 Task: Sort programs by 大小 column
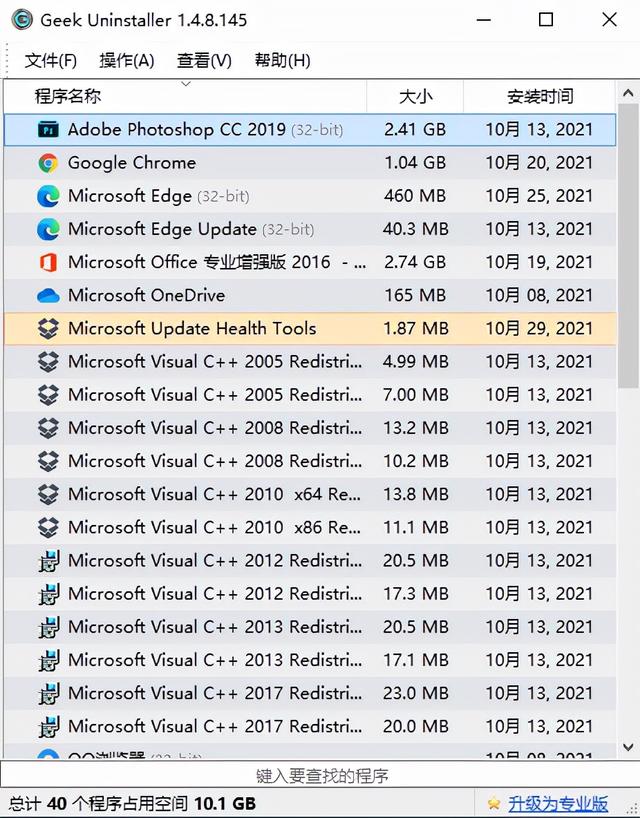[415, 96]
